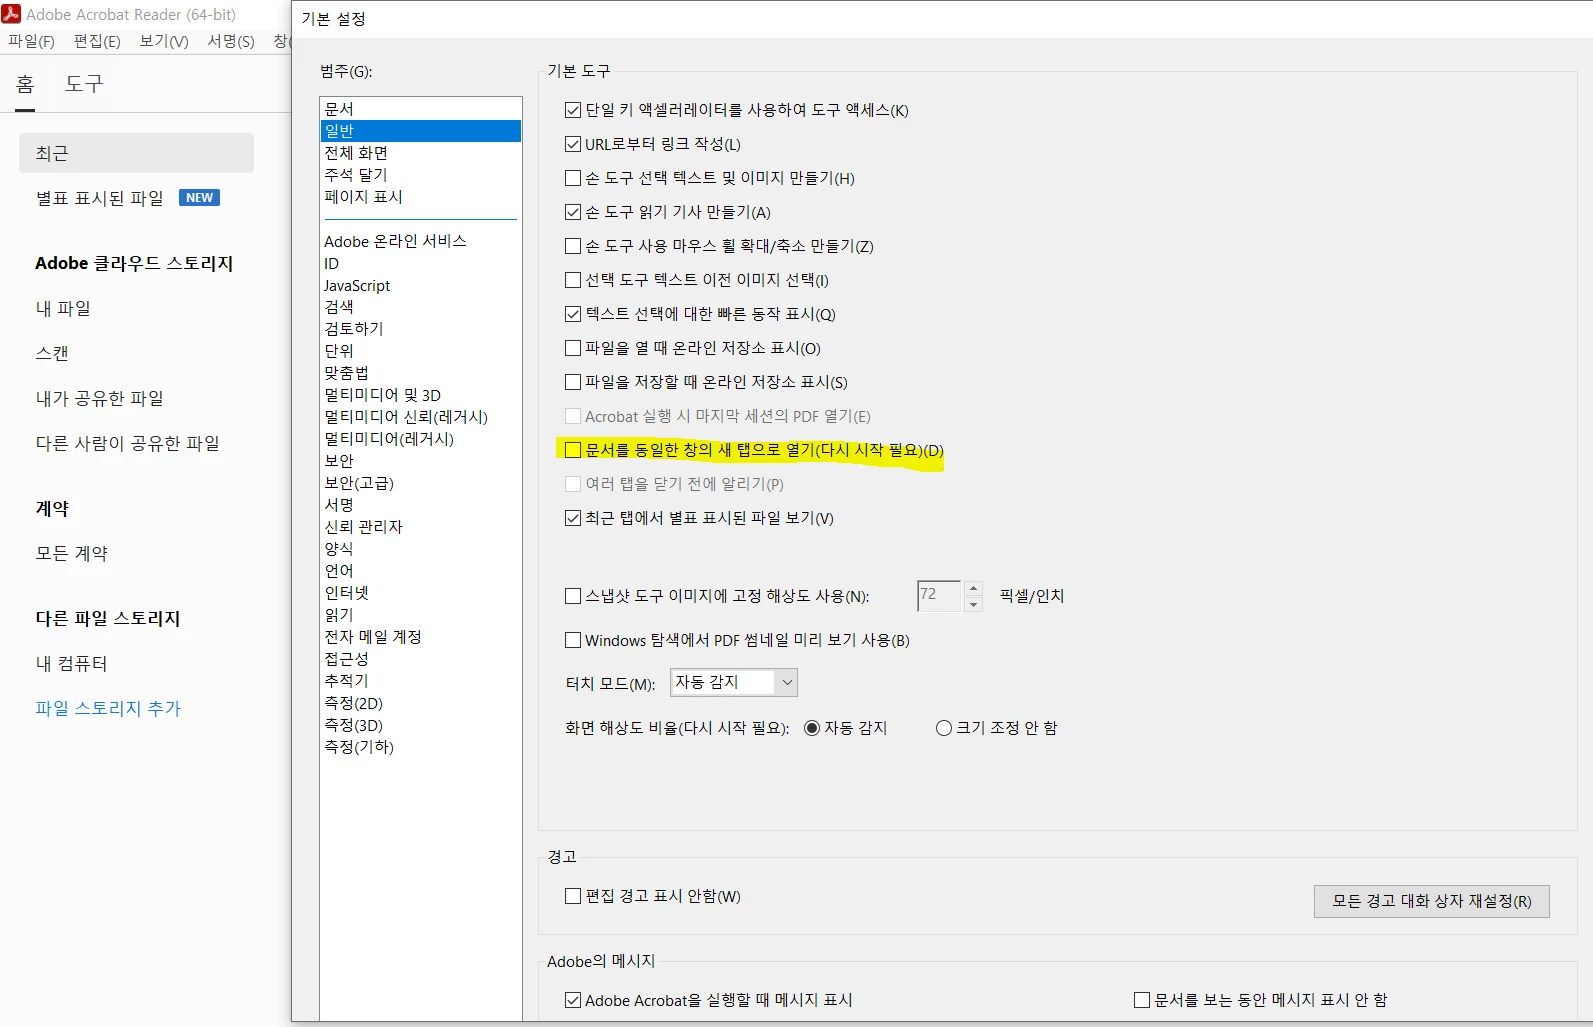Screen dimensions: 1593x1027
Task: Select 크기 조정 안 함 radio button
Action: tap(943, 728)
